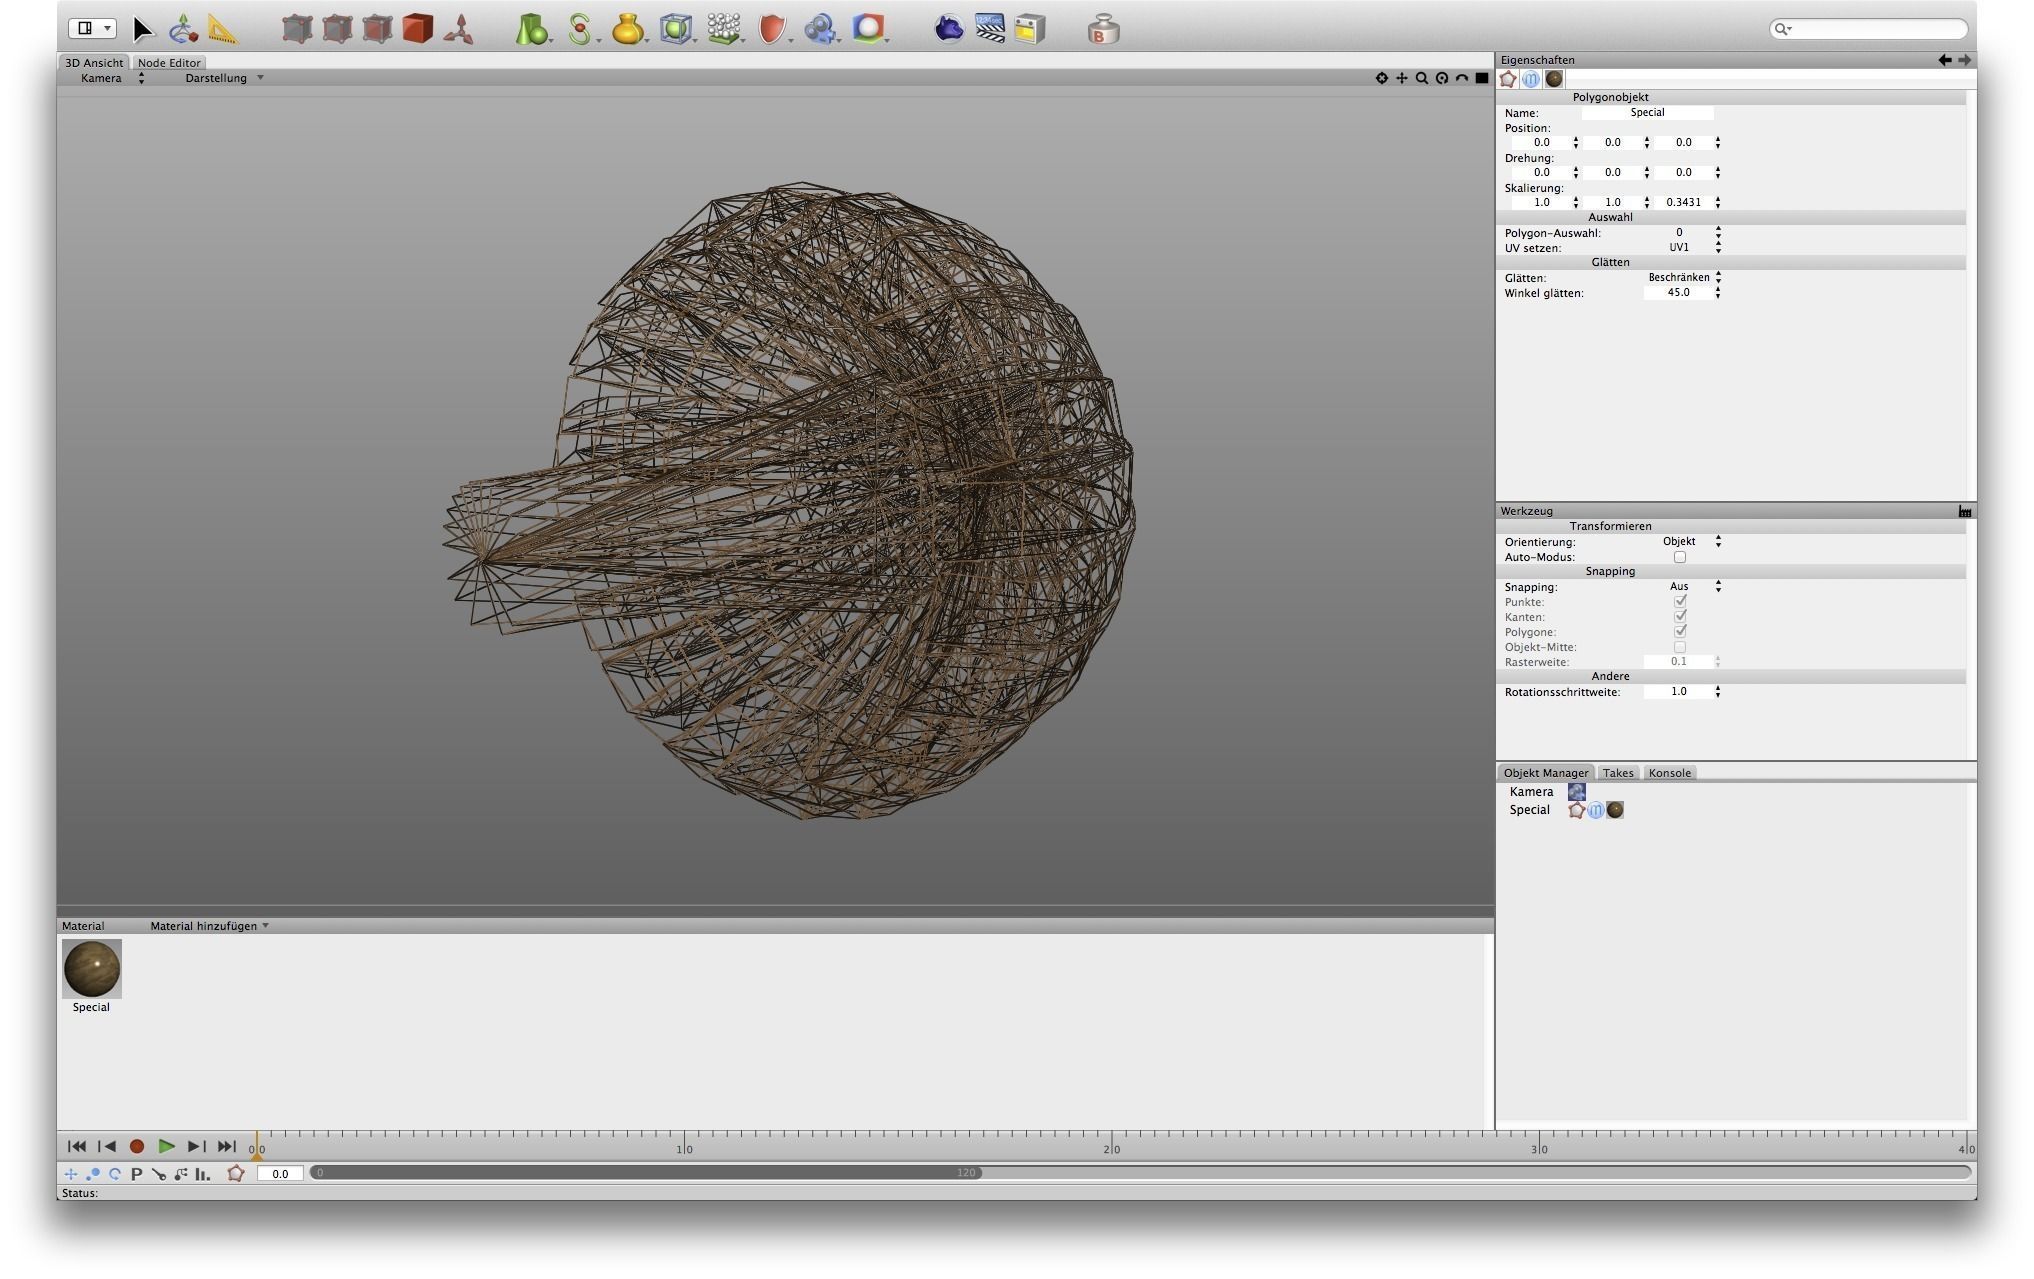Image resolution: width=2034 pixels, height=1279 pixels.
Task: Open the red shield tag icon menu
Action: 771,29
